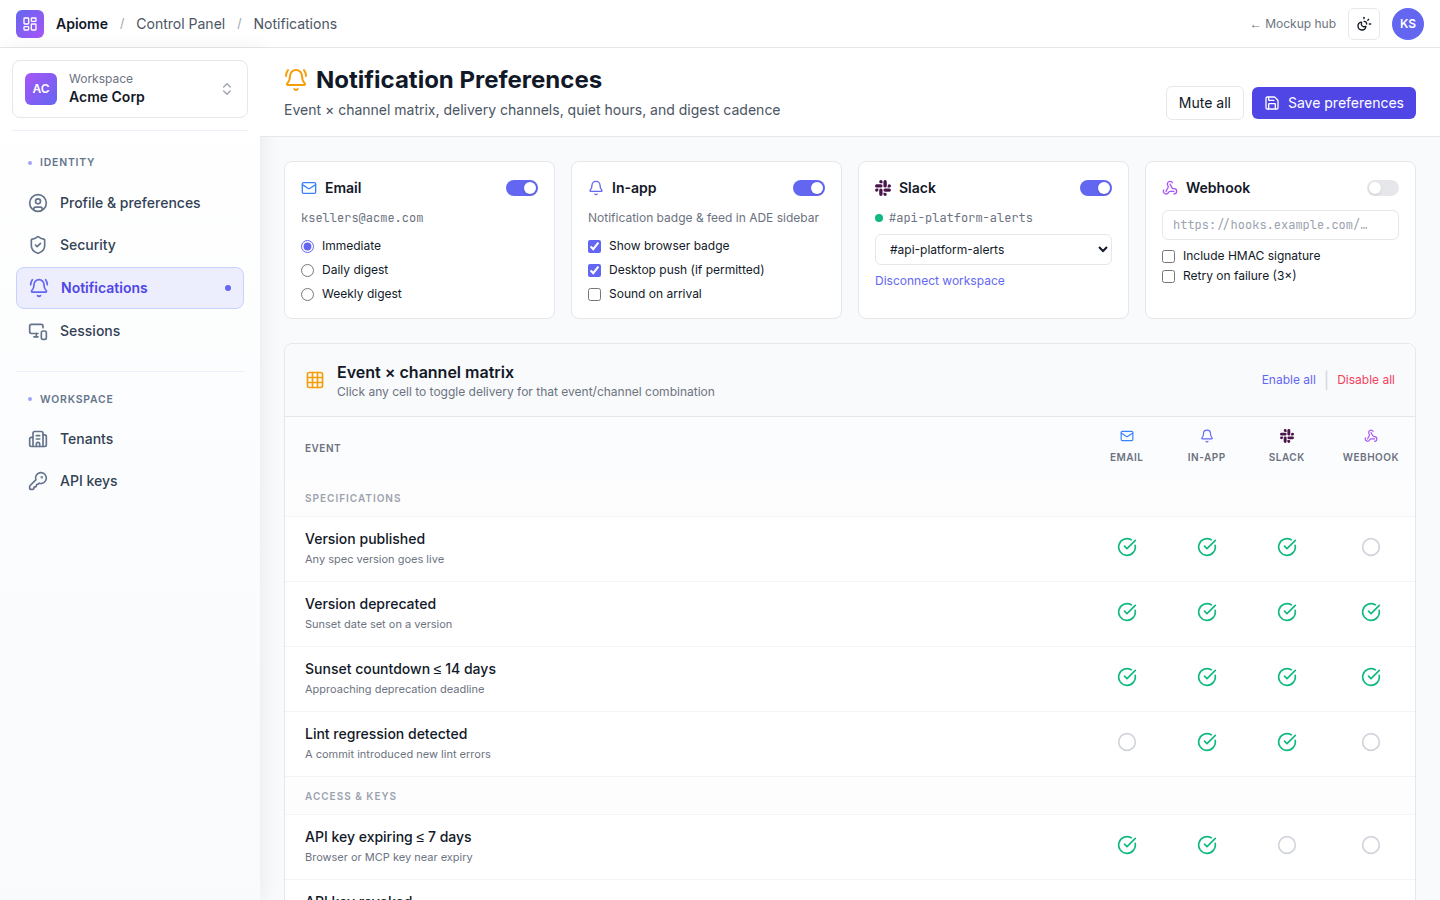Toggle Email for Lint regression detected
Image resolution: width=1440 pixels, height=900 pixels.
pos(1127,742)
